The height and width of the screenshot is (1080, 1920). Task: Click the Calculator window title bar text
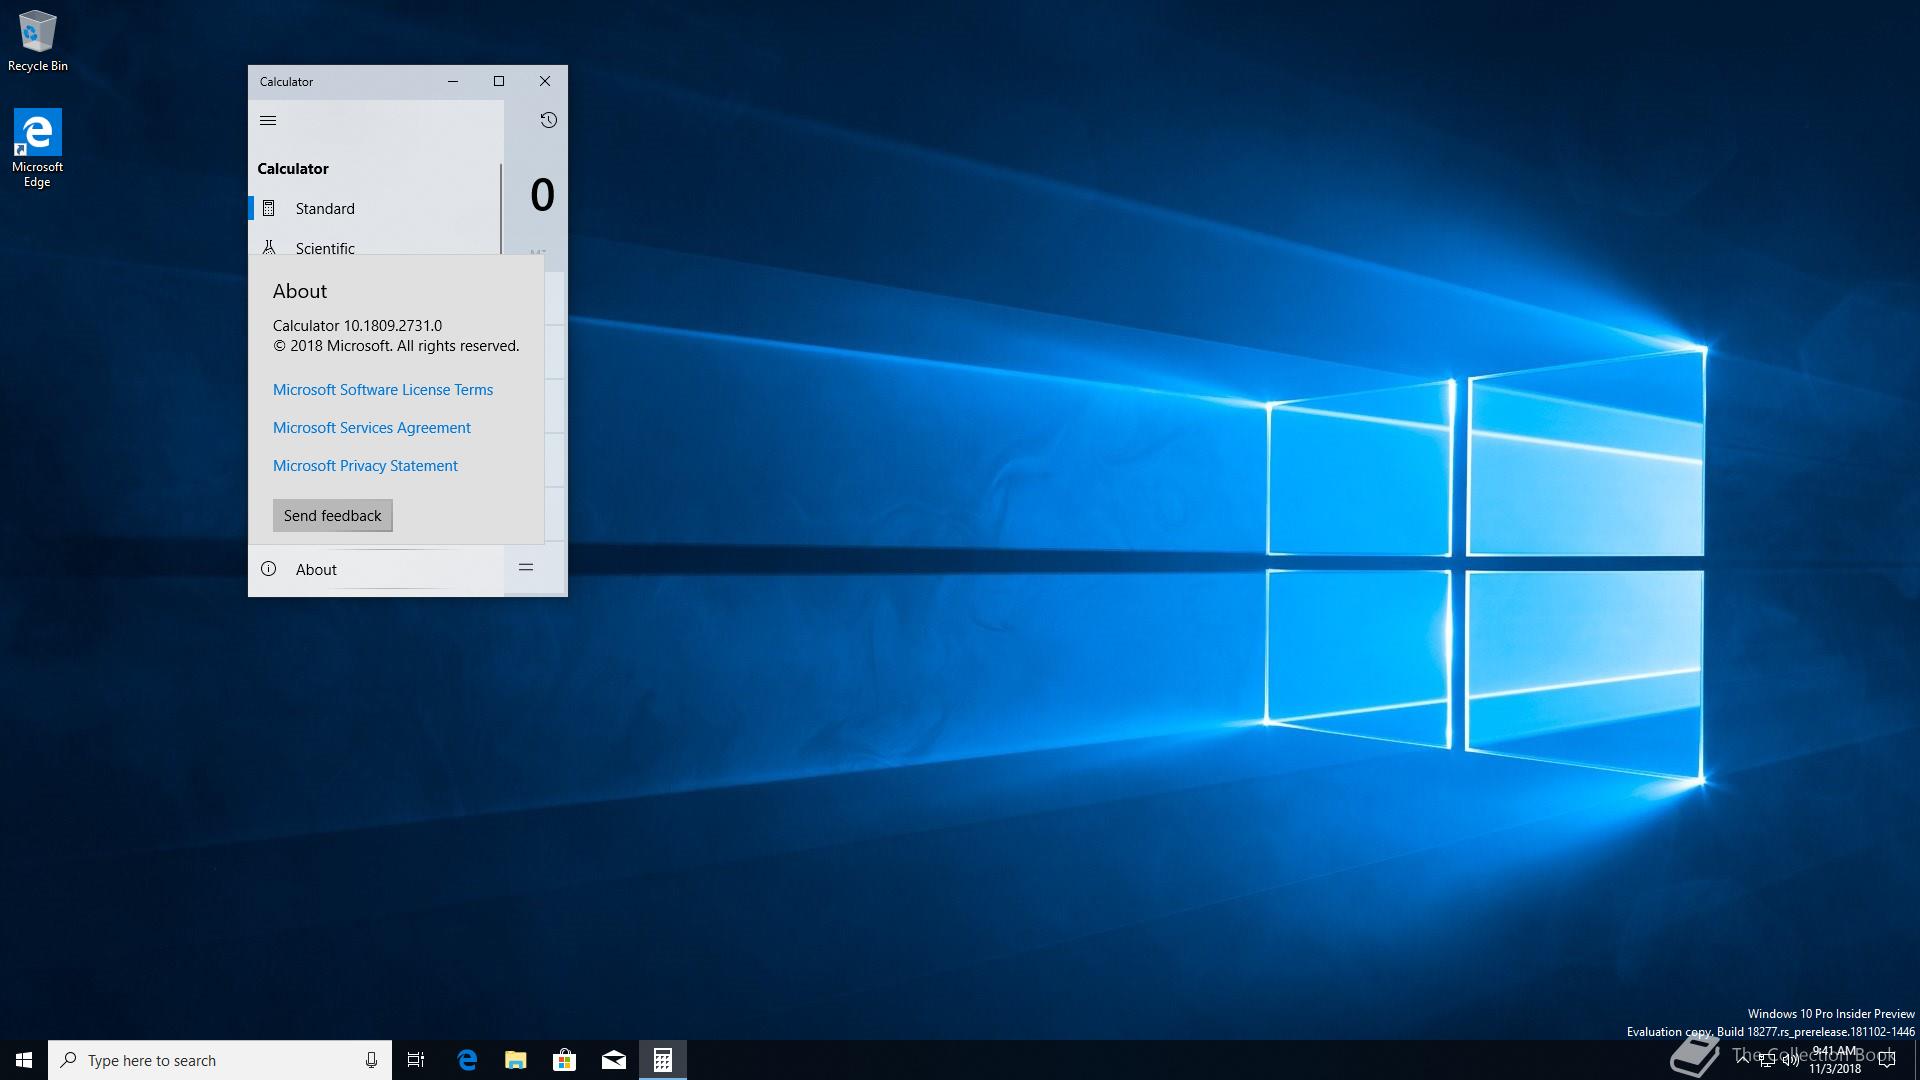[286, 82]
